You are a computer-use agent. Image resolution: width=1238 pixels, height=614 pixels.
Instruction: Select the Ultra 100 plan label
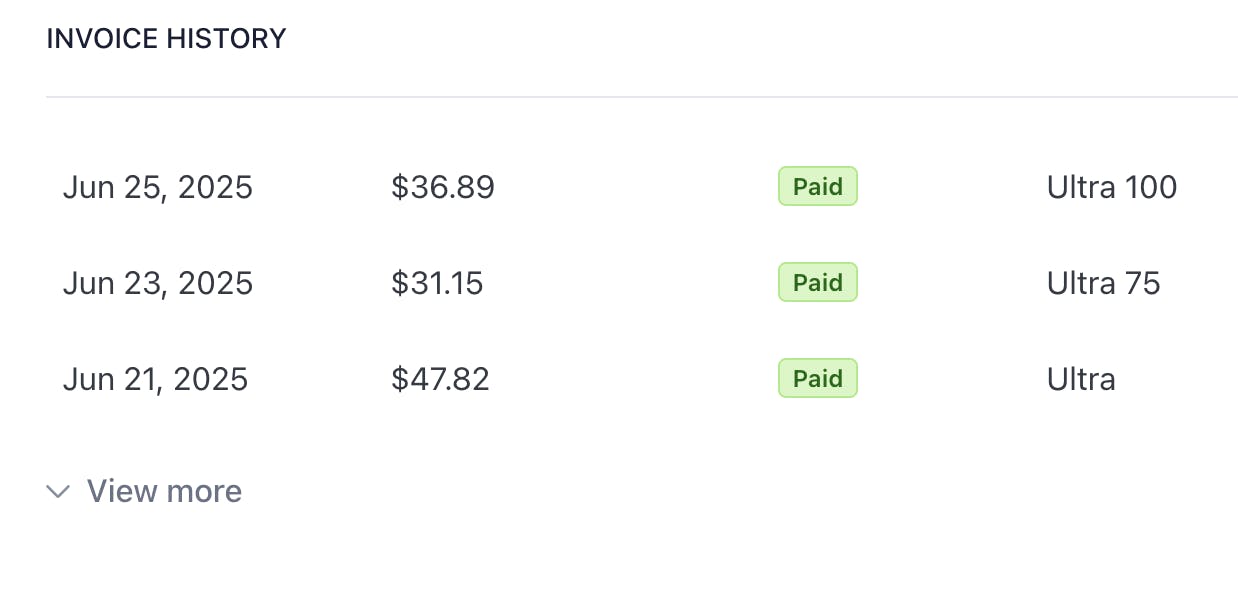1112,187
